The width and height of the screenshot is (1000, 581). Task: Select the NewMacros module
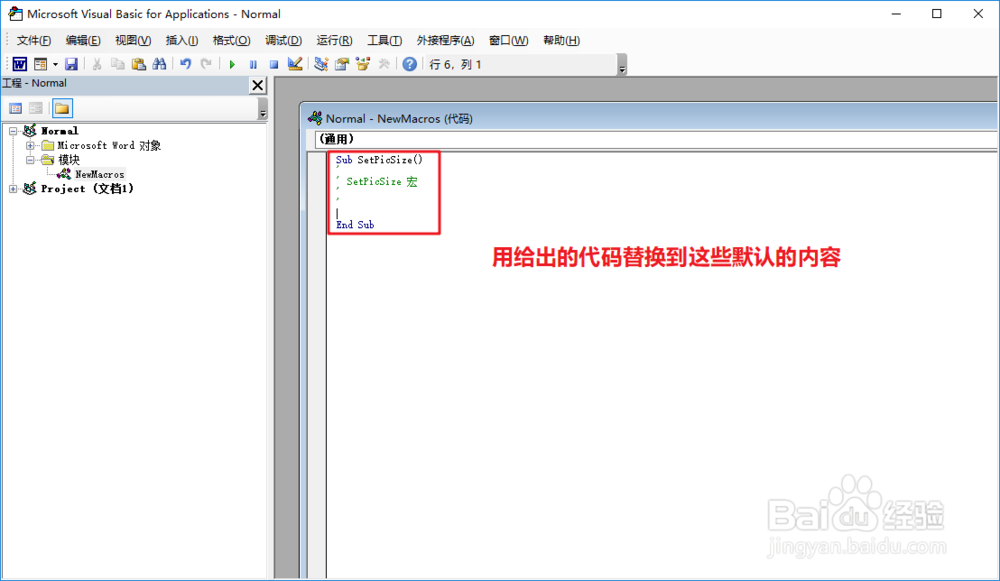coord(99,174)
